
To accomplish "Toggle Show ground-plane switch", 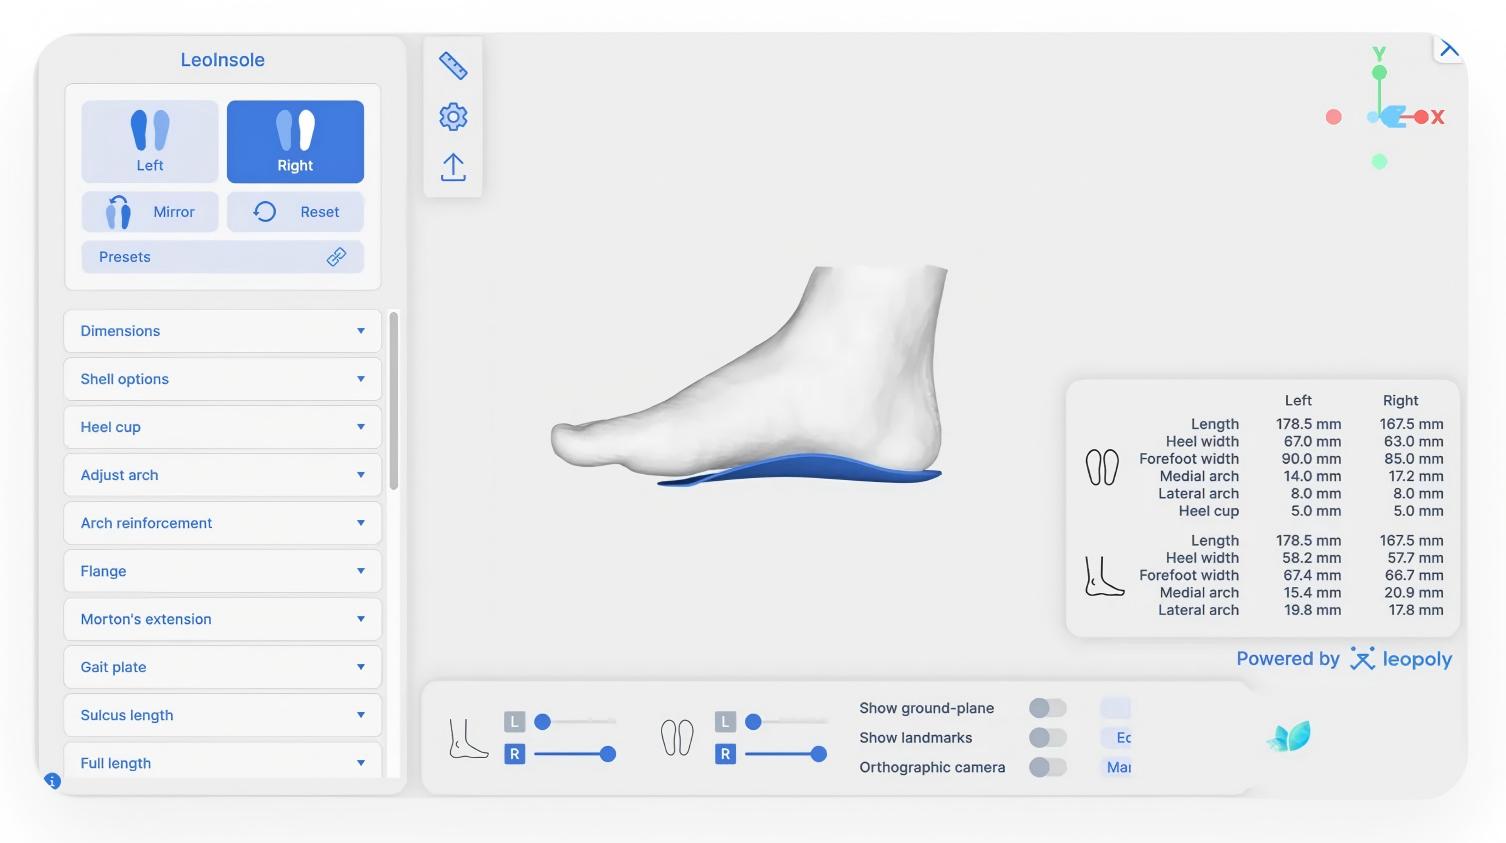I will [x=1048, y=708].
